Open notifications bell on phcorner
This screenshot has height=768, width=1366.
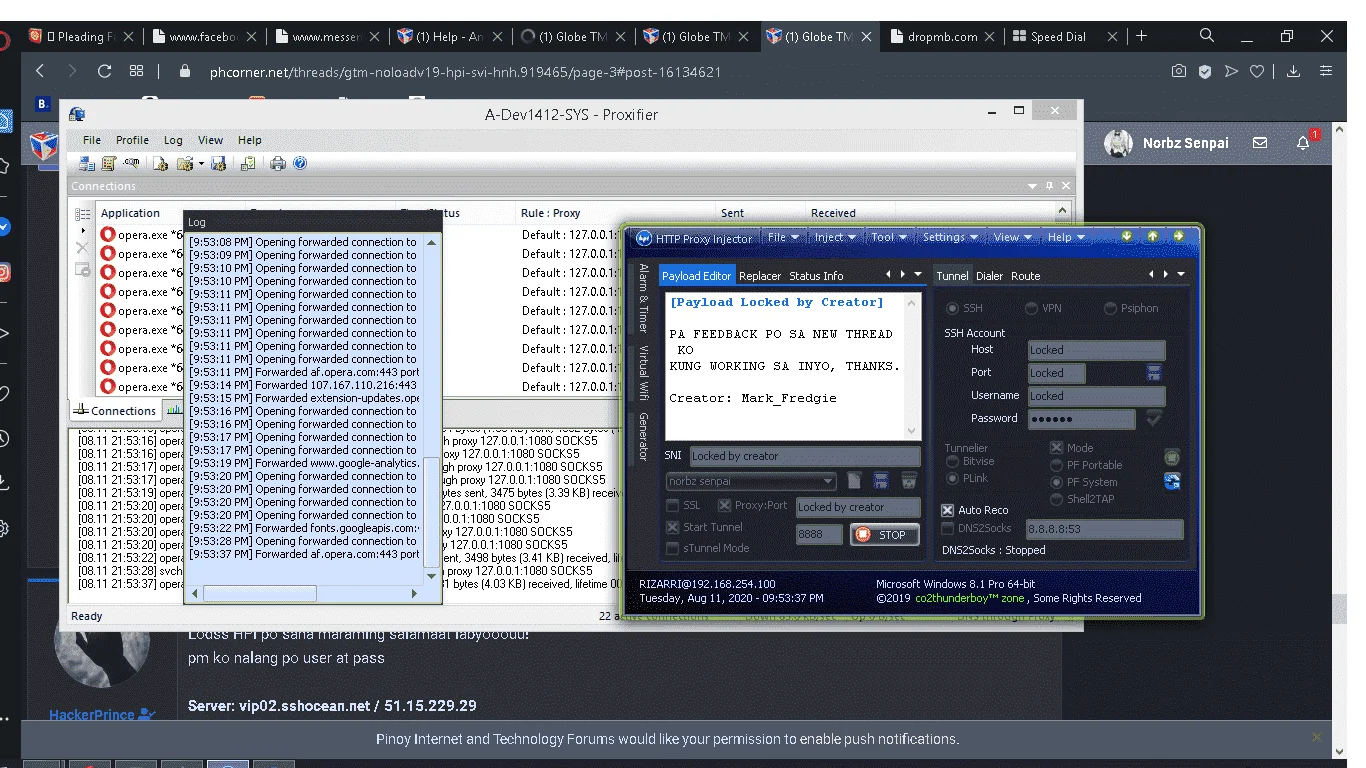pyautogui.click(x=1303, y=143)
